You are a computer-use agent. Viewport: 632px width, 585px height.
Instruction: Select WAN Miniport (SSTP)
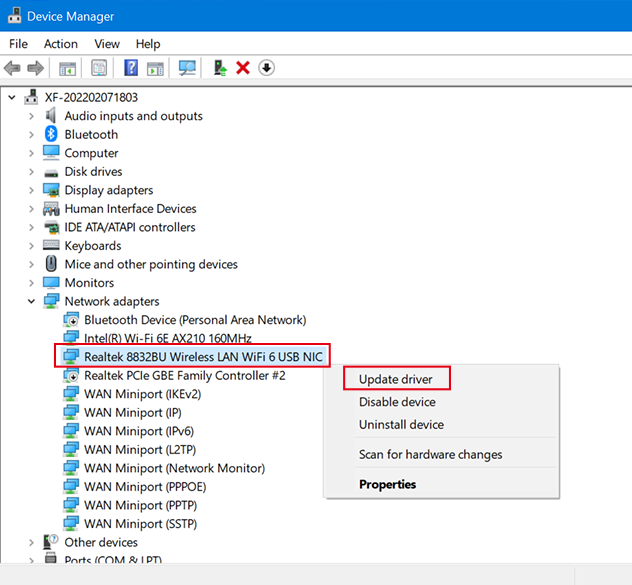[140, 524]
